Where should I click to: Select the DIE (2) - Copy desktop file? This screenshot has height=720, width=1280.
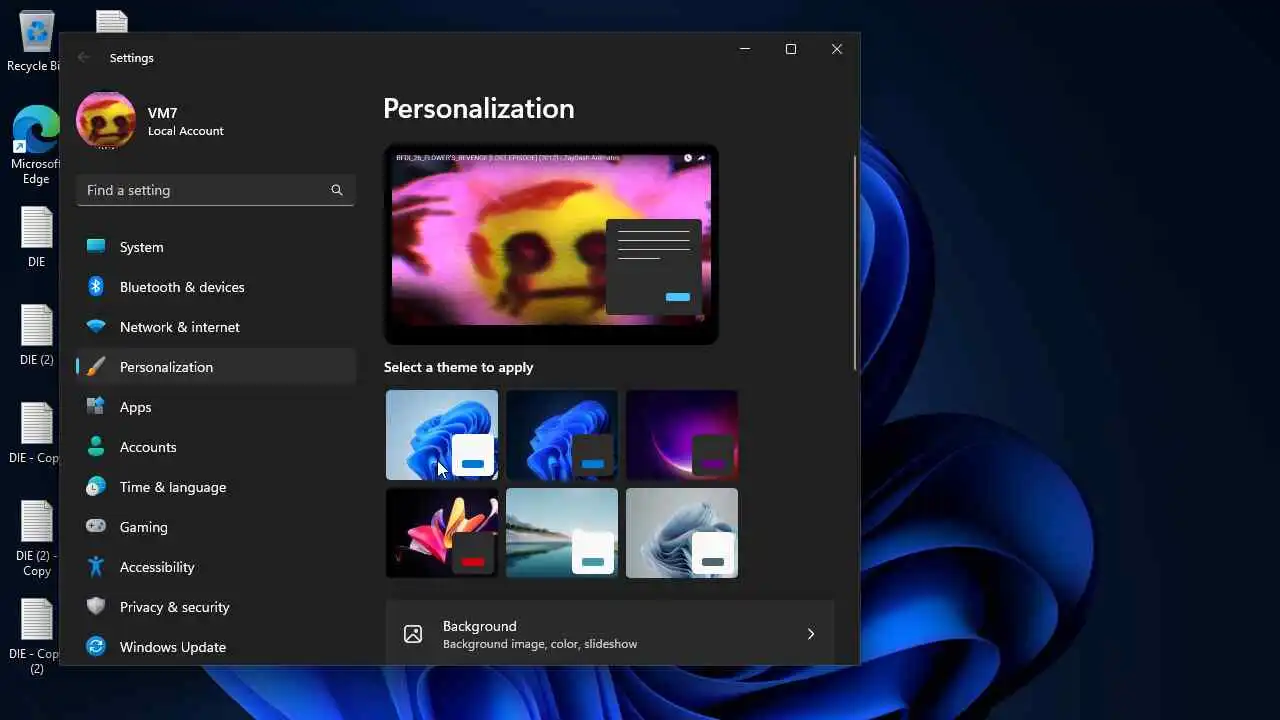pyautogui.click(x=36, y=538)
